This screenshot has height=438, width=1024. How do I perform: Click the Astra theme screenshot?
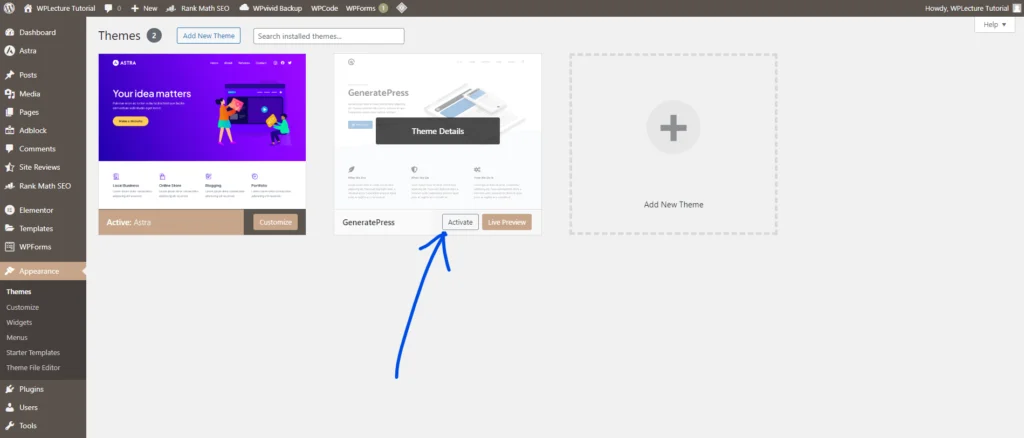[202, 131]
